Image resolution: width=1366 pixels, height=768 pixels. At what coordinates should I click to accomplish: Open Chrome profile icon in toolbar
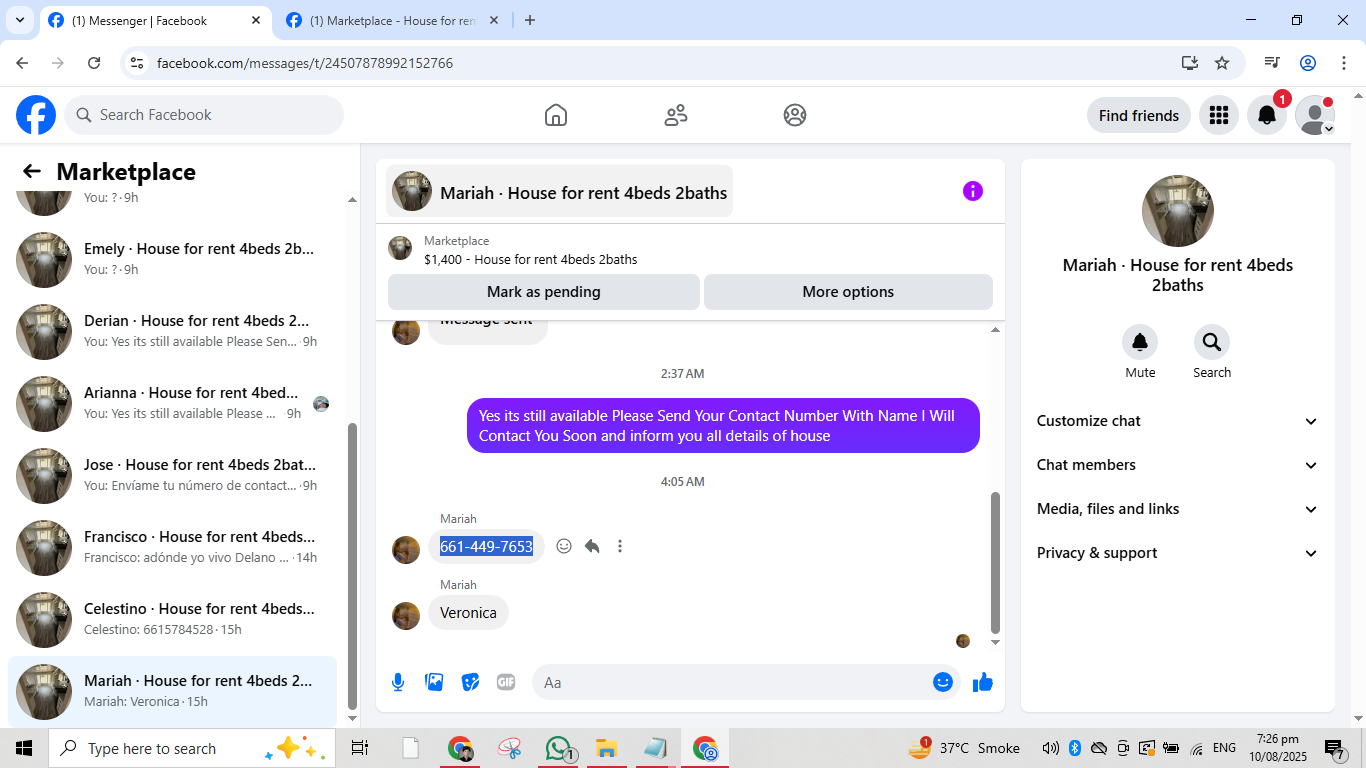1308,63
